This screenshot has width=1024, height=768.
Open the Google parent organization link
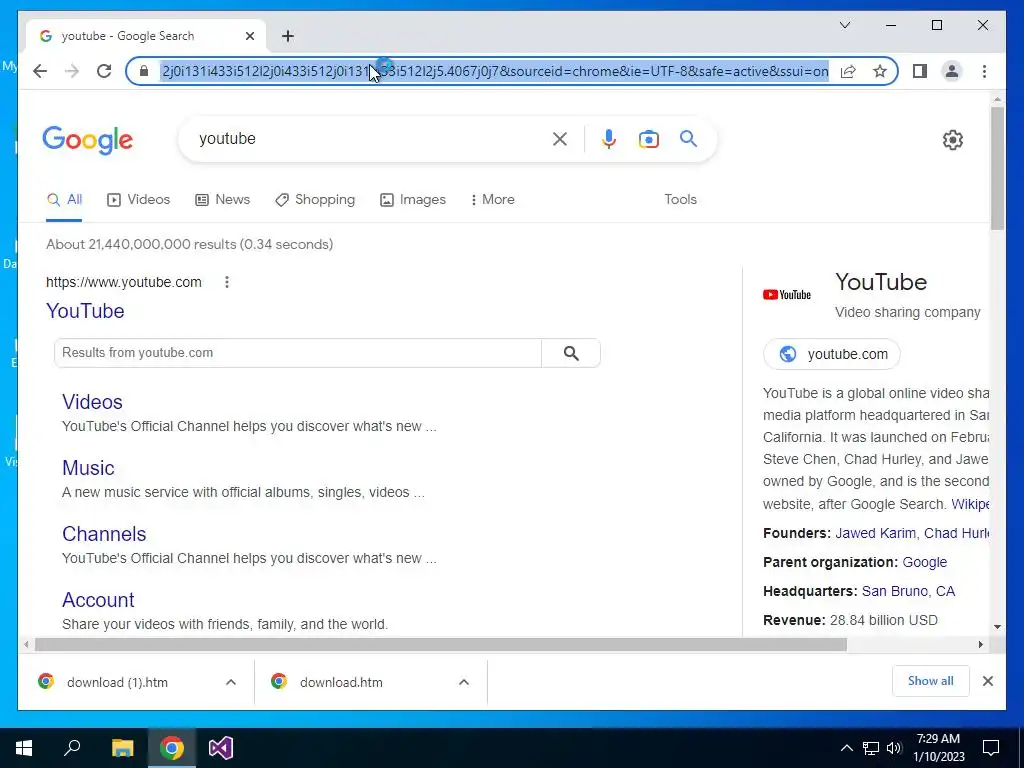click(x=924, y=562)
